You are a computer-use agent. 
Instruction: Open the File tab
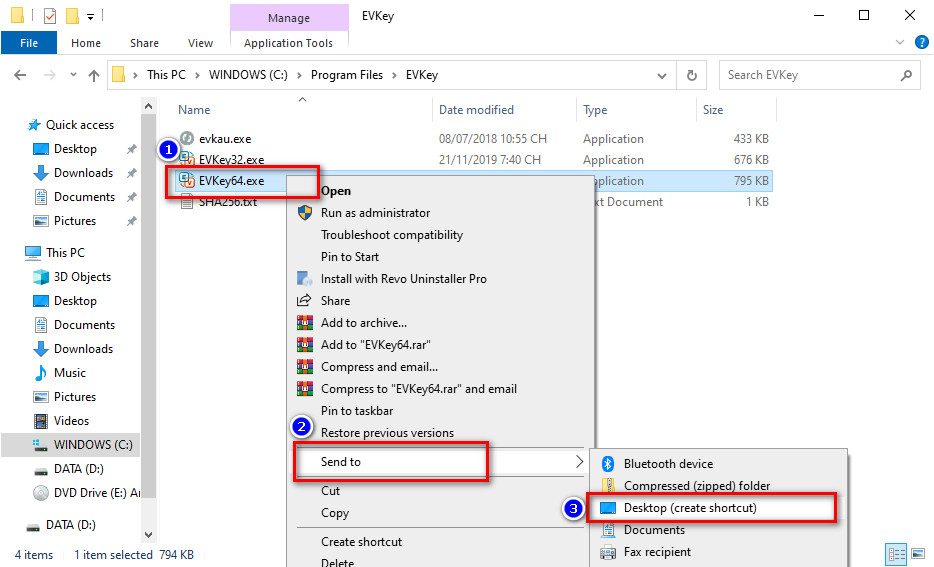coord(29,43)
